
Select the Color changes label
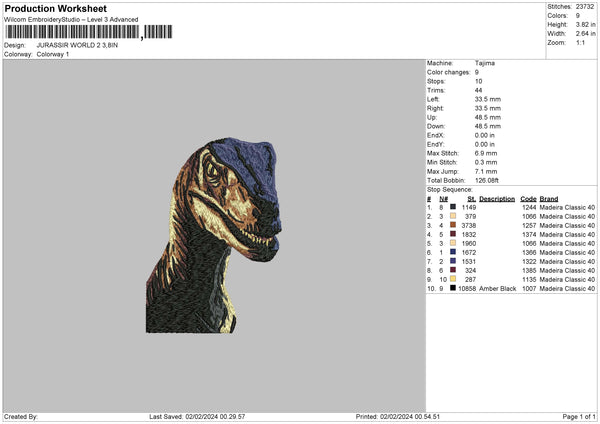tap(448, 72)
